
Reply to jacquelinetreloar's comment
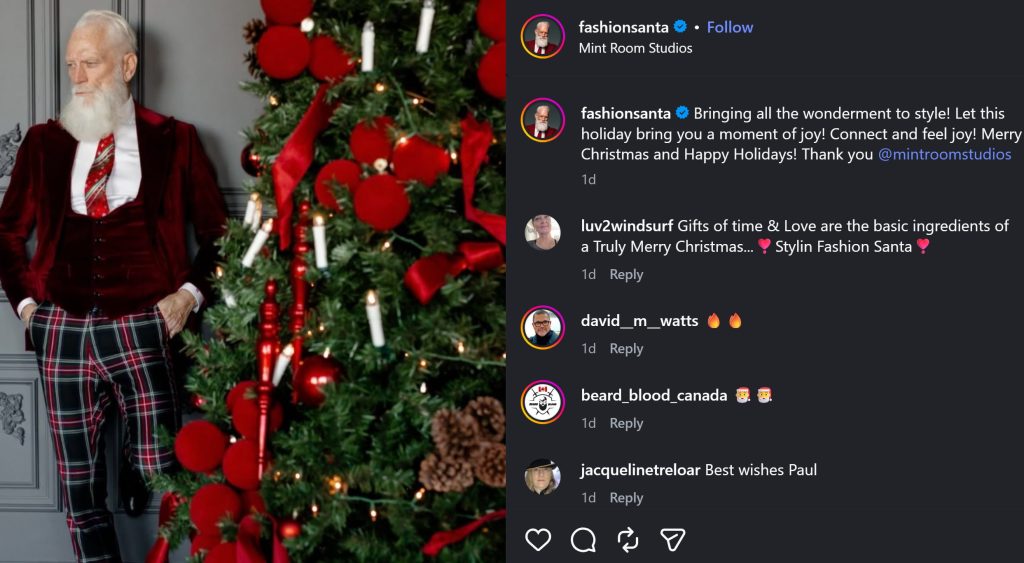tap(626, 498)
